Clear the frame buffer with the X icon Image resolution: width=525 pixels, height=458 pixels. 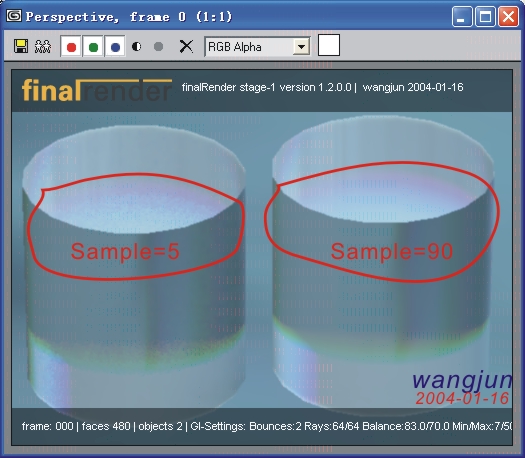(x=186, y=46)
